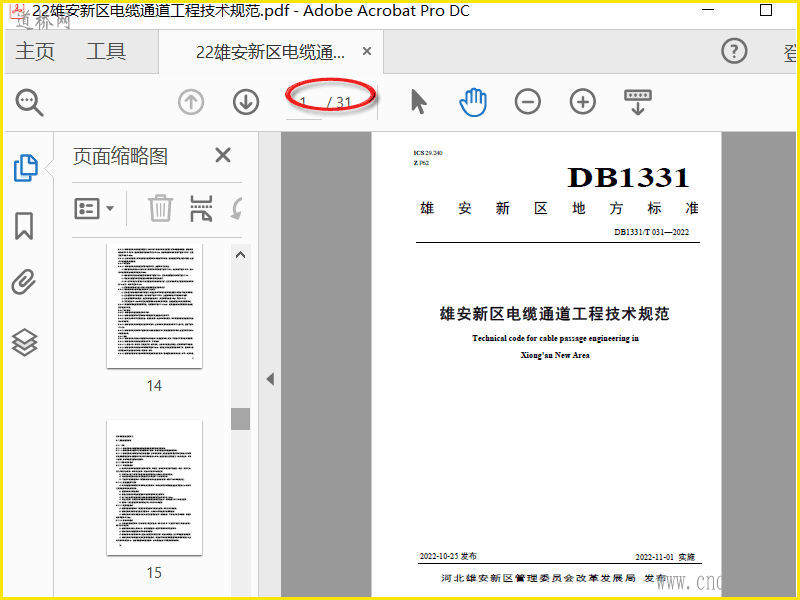Click 河北雄安新区管理委员会改革发展局 text
Viewport: 800px width, 600px height.
538,578
